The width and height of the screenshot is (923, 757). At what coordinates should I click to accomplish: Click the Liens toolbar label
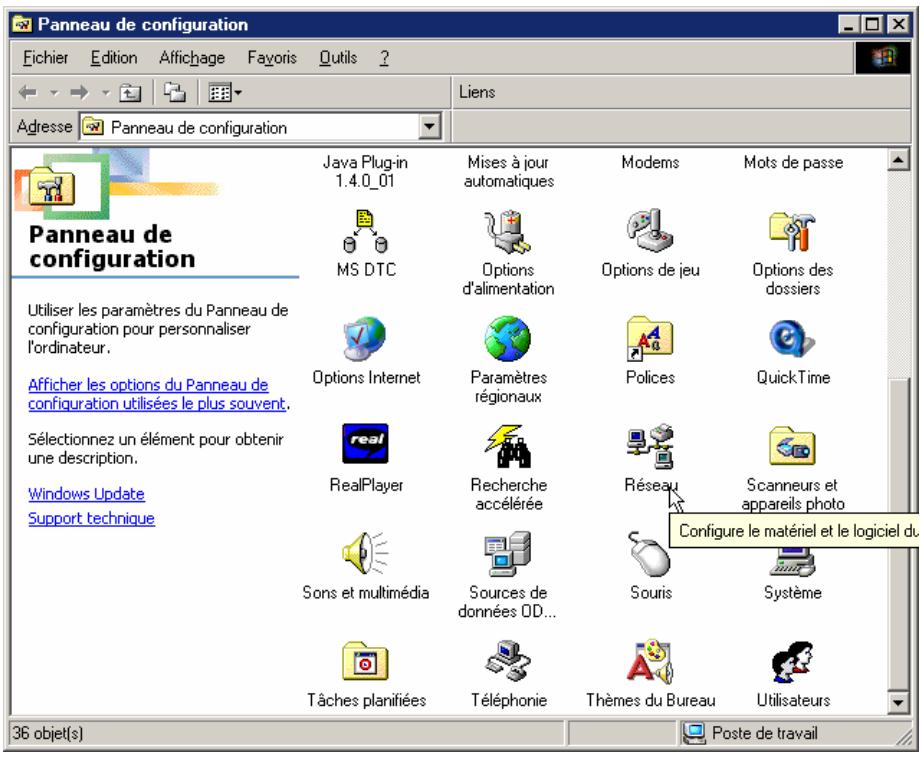click(477, 92)
